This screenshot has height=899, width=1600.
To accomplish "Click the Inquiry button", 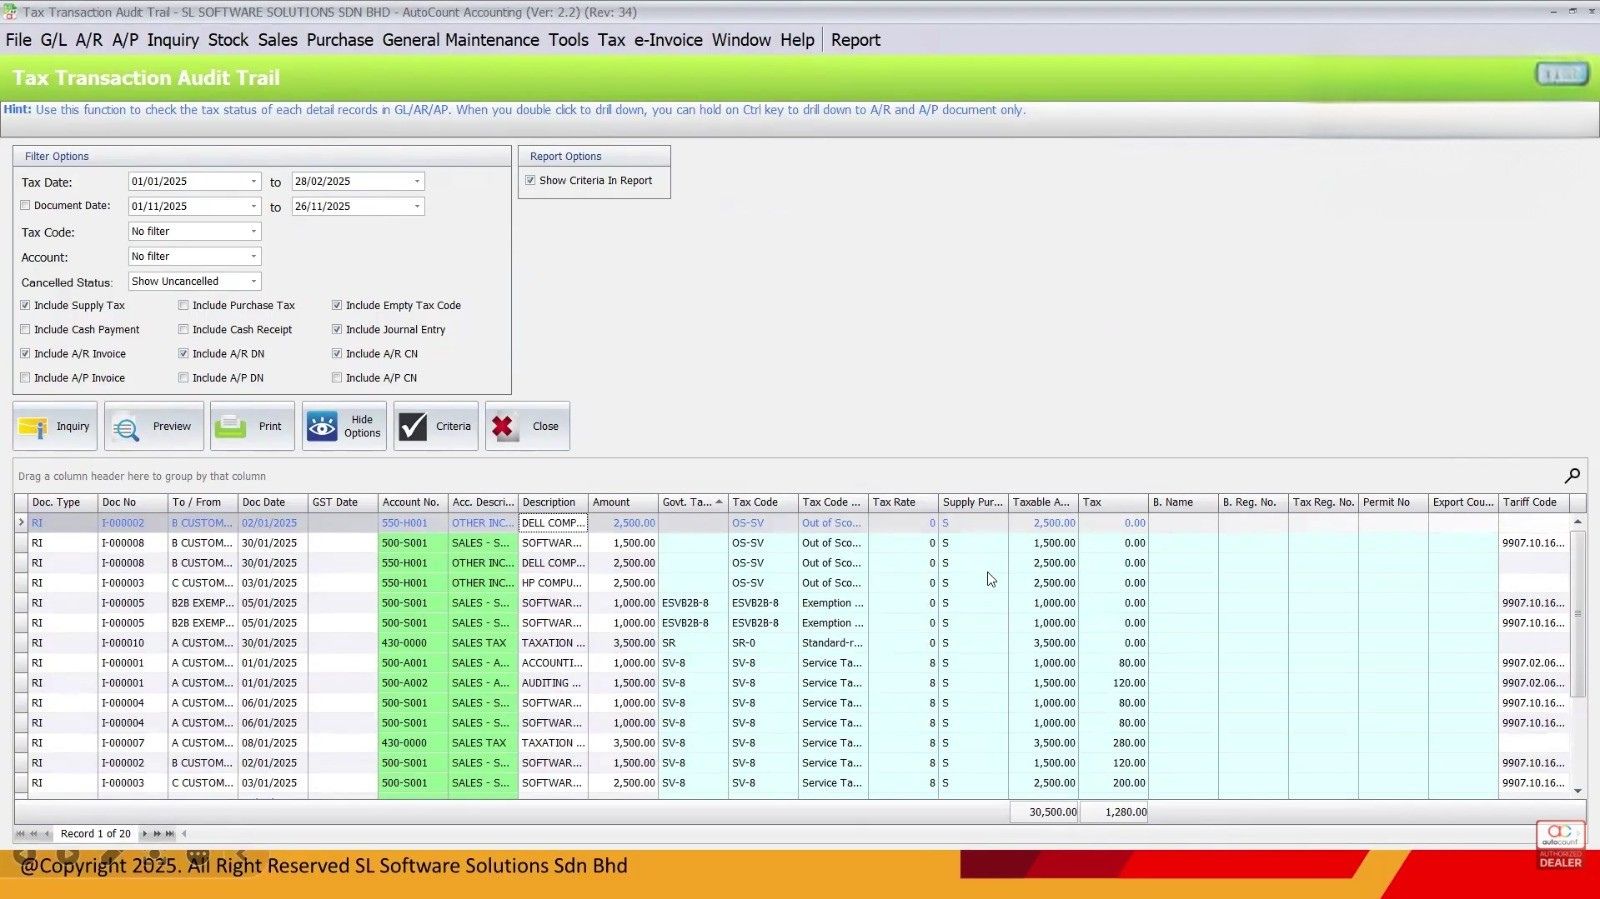I will [x=55, y=426].
